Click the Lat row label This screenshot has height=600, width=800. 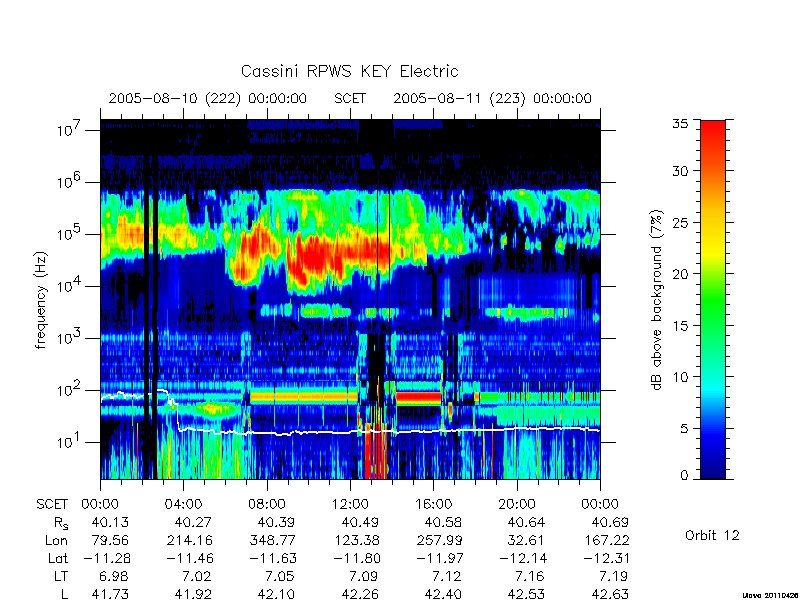coord(58,558)
